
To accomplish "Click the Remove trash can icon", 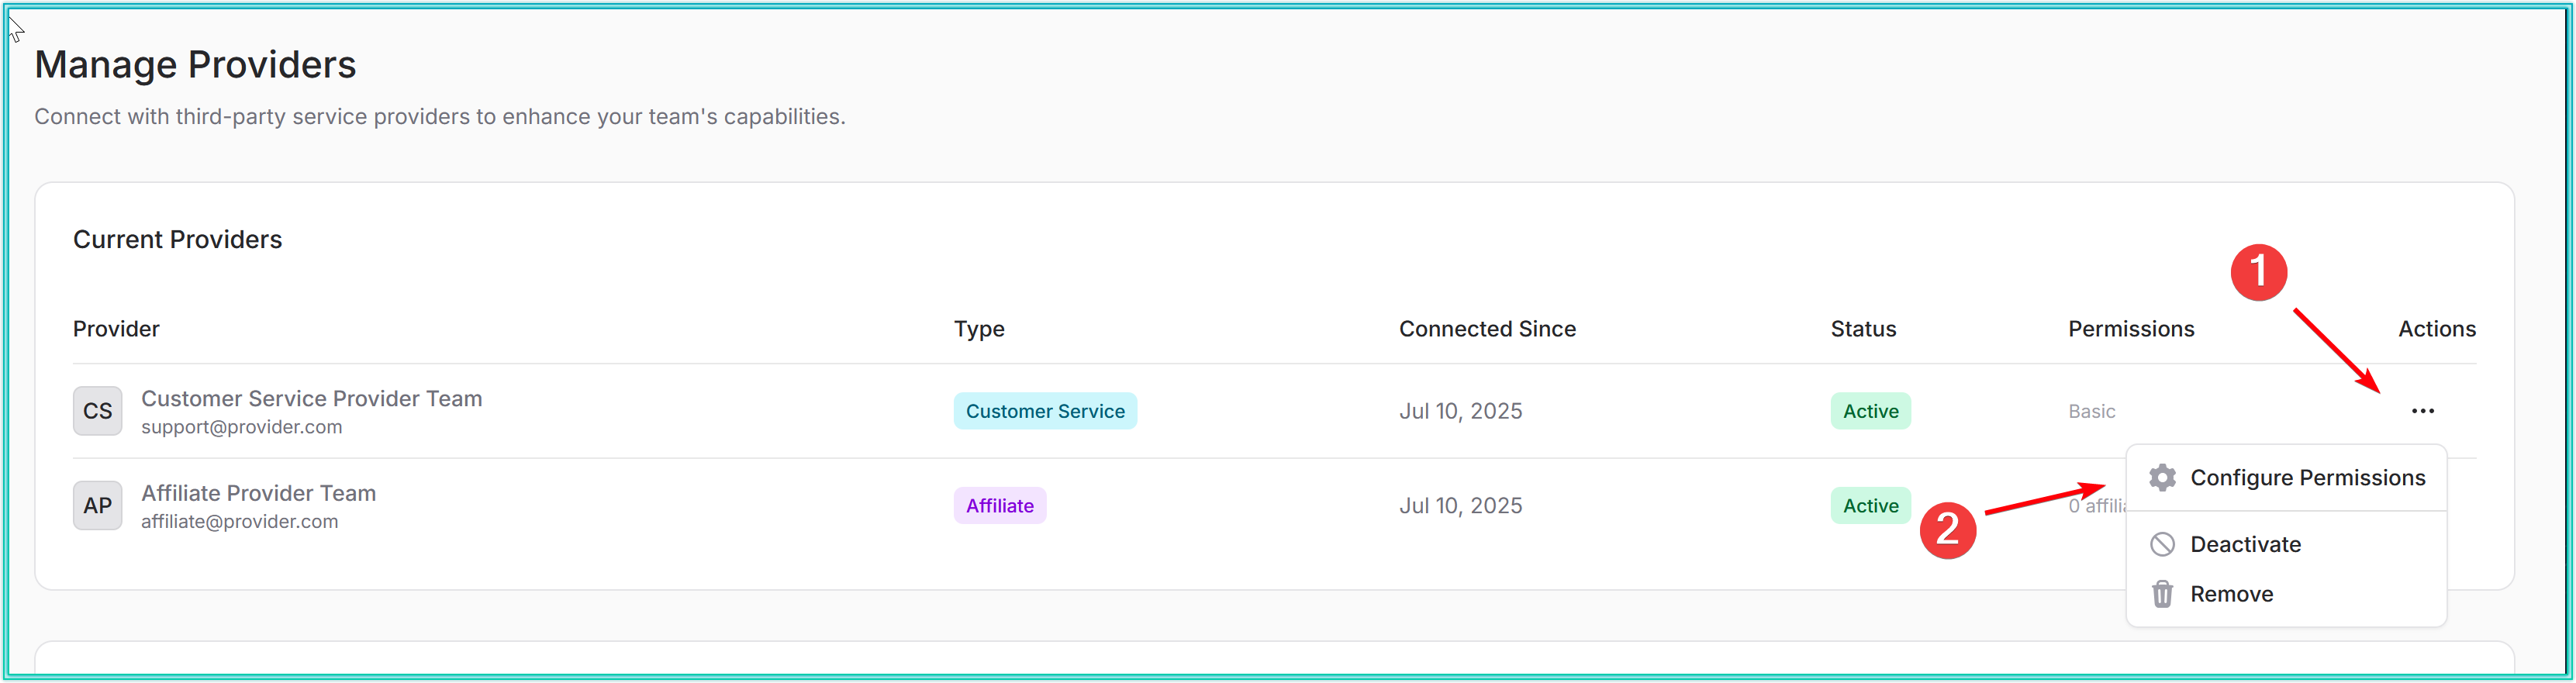I will click(2162, 594).
